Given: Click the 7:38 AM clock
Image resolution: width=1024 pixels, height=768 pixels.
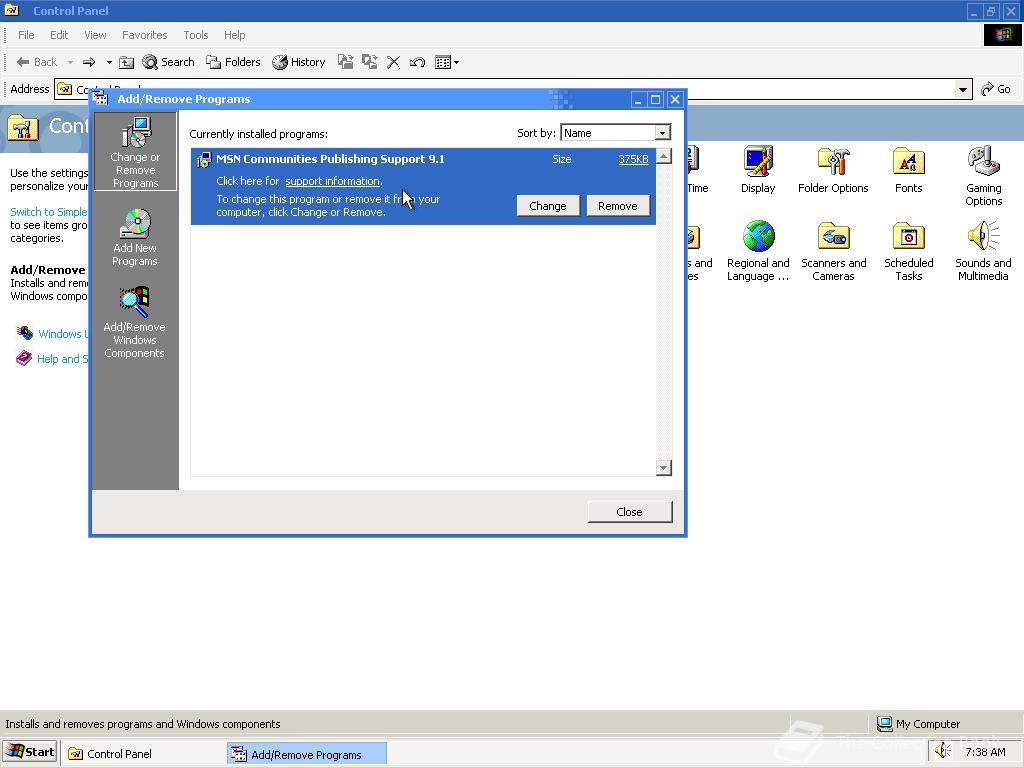Looking at the screenshot, I should tap(985, 752).
